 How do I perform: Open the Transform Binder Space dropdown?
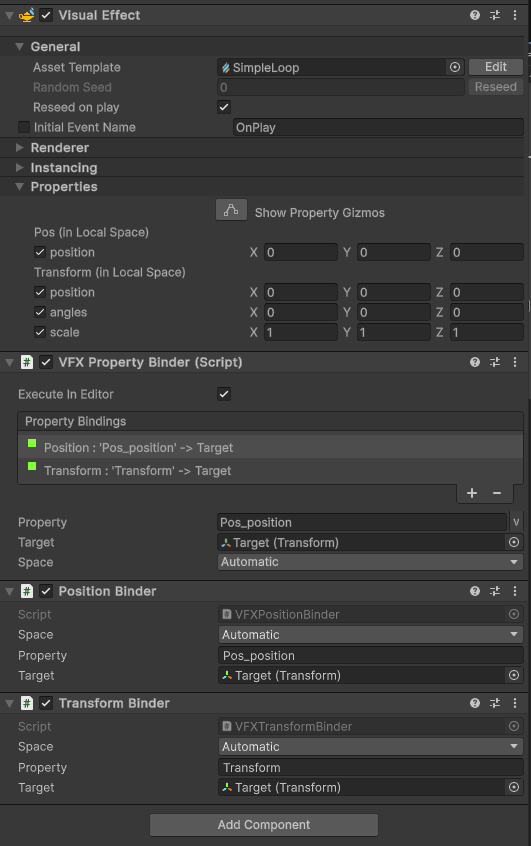tap(370, 747)
